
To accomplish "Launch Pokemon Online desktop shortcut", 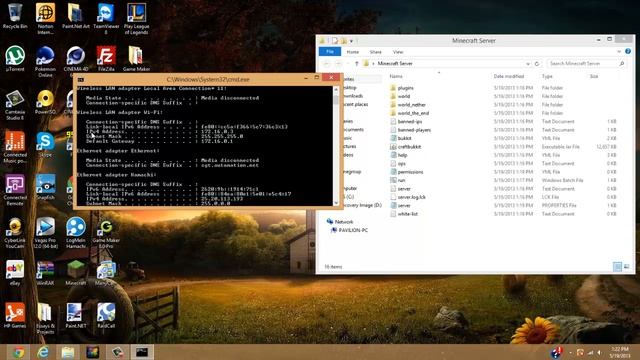I will point(45,61).
